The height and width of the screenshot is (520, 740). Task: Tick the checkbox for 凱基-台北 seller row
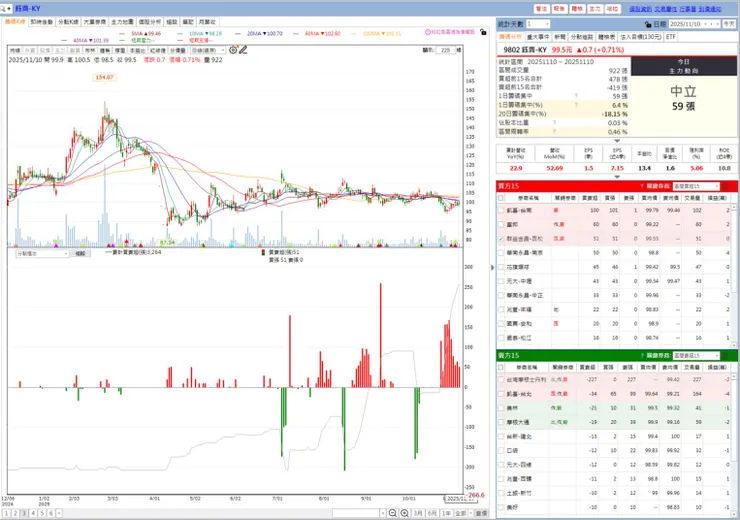(x=501, y=394)
